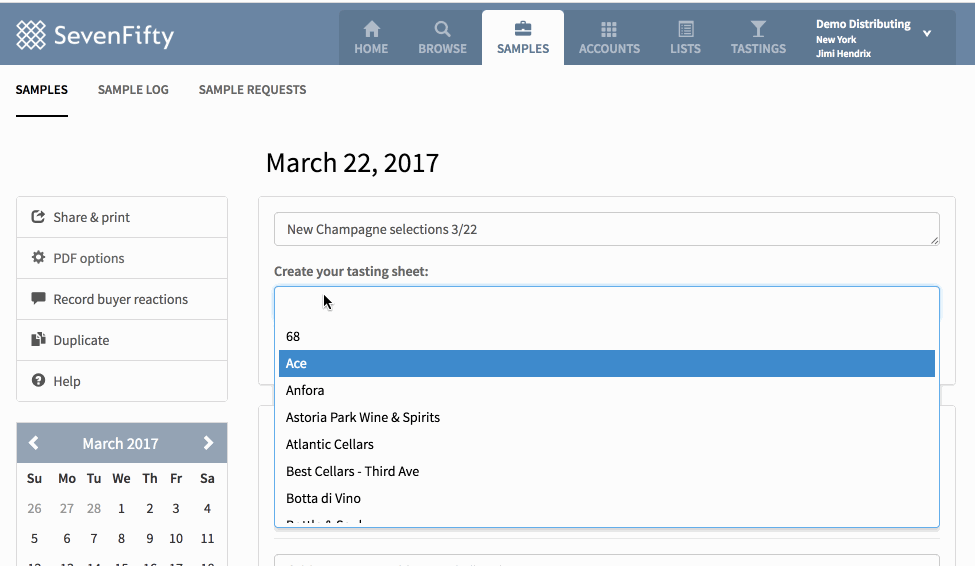The width and height of the screenshot is (975, 566).
Task: Open the HOME navigation tab
Action: (x=371, y=38)
